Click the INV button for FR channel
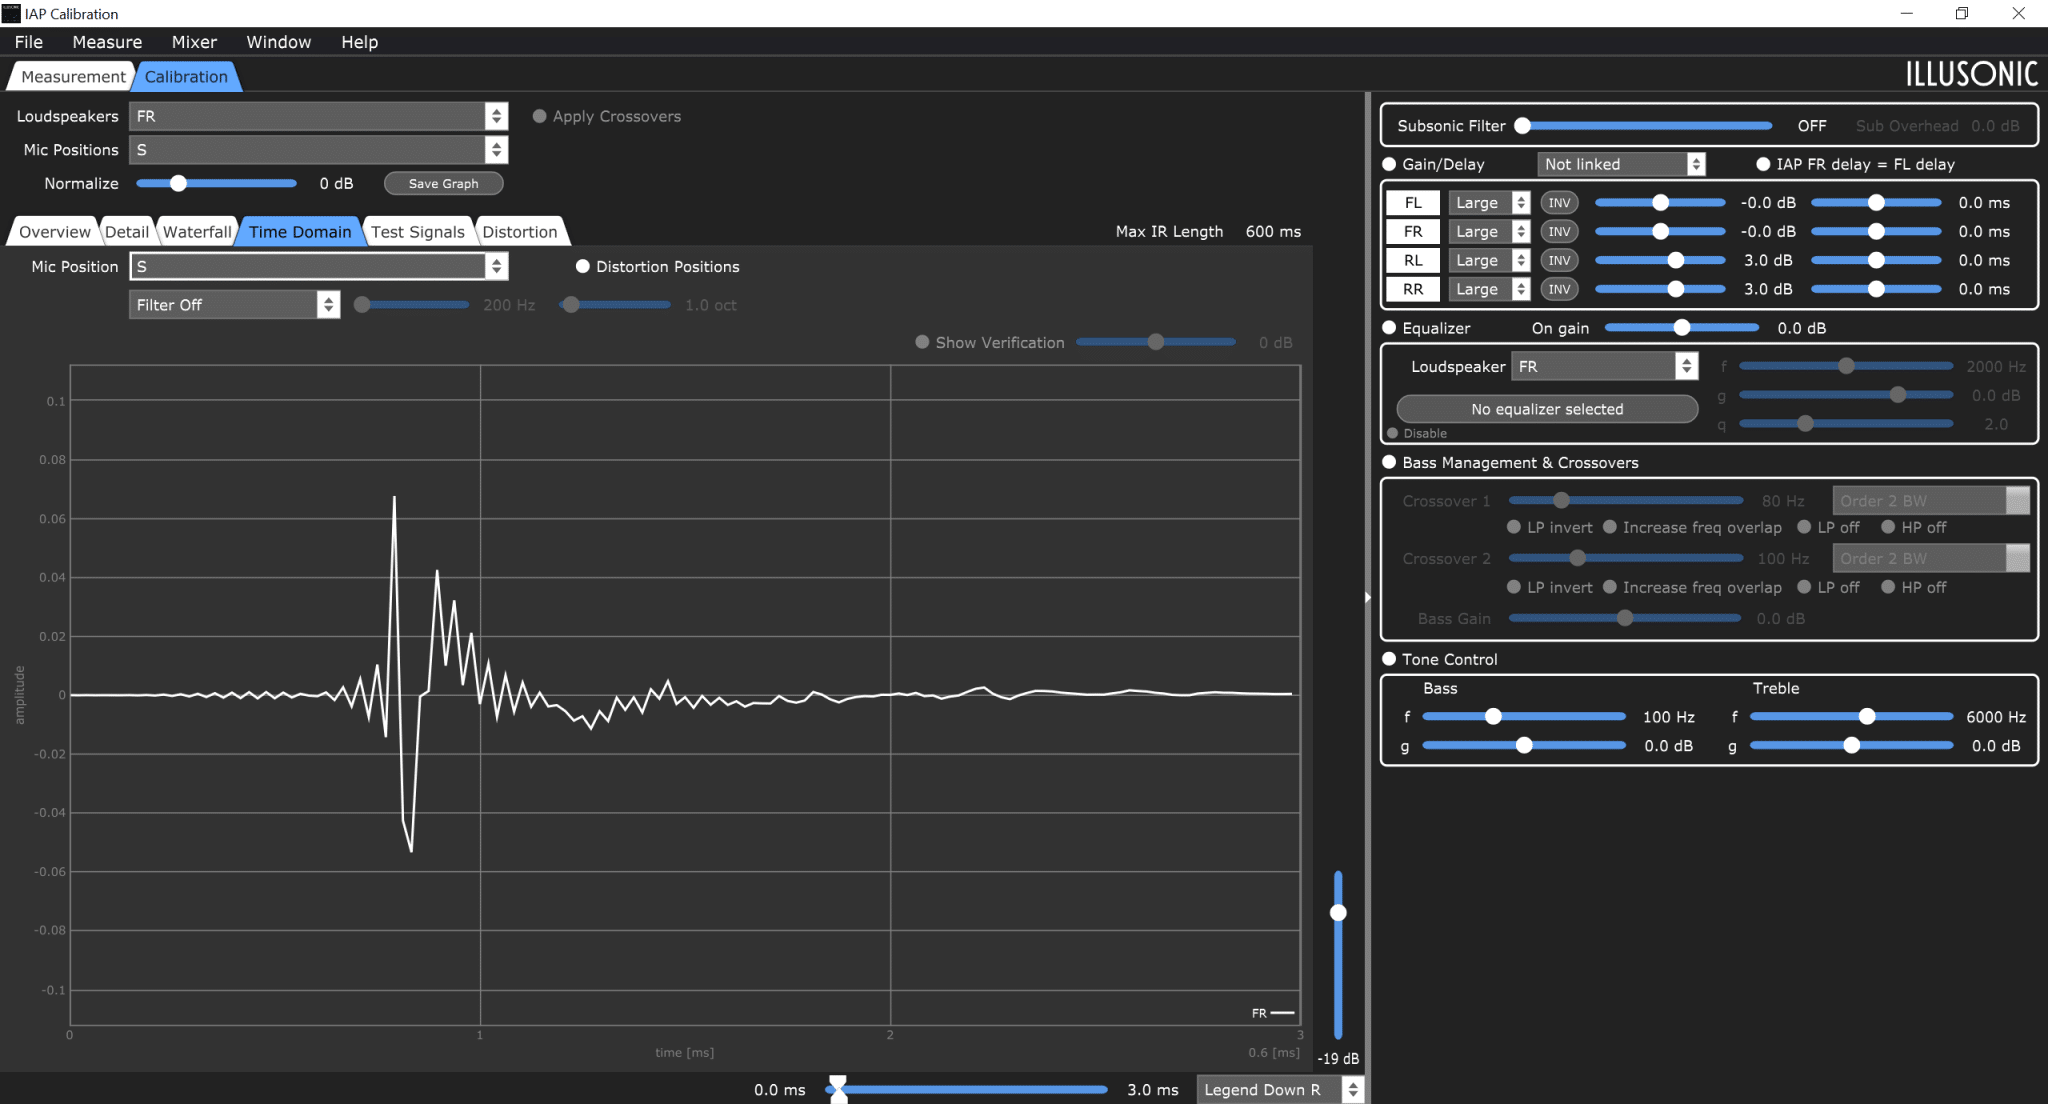This screenshot has height=1104, width=2048. tap(1559, 231)
